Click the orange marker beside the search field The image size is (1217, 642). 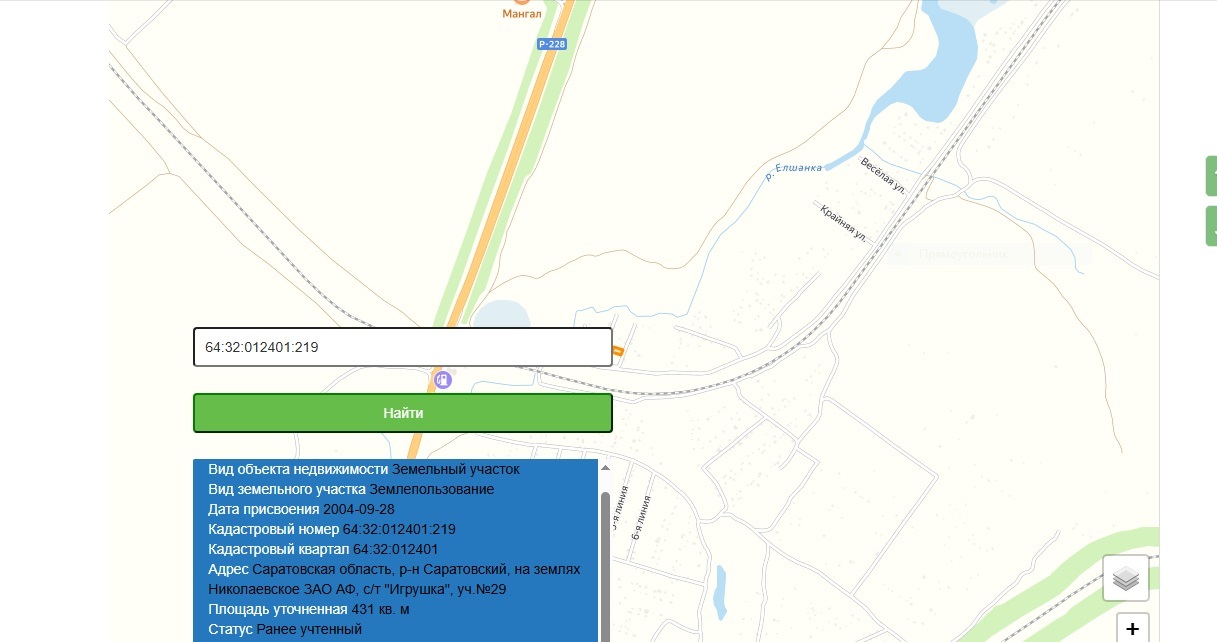point(617,351)
